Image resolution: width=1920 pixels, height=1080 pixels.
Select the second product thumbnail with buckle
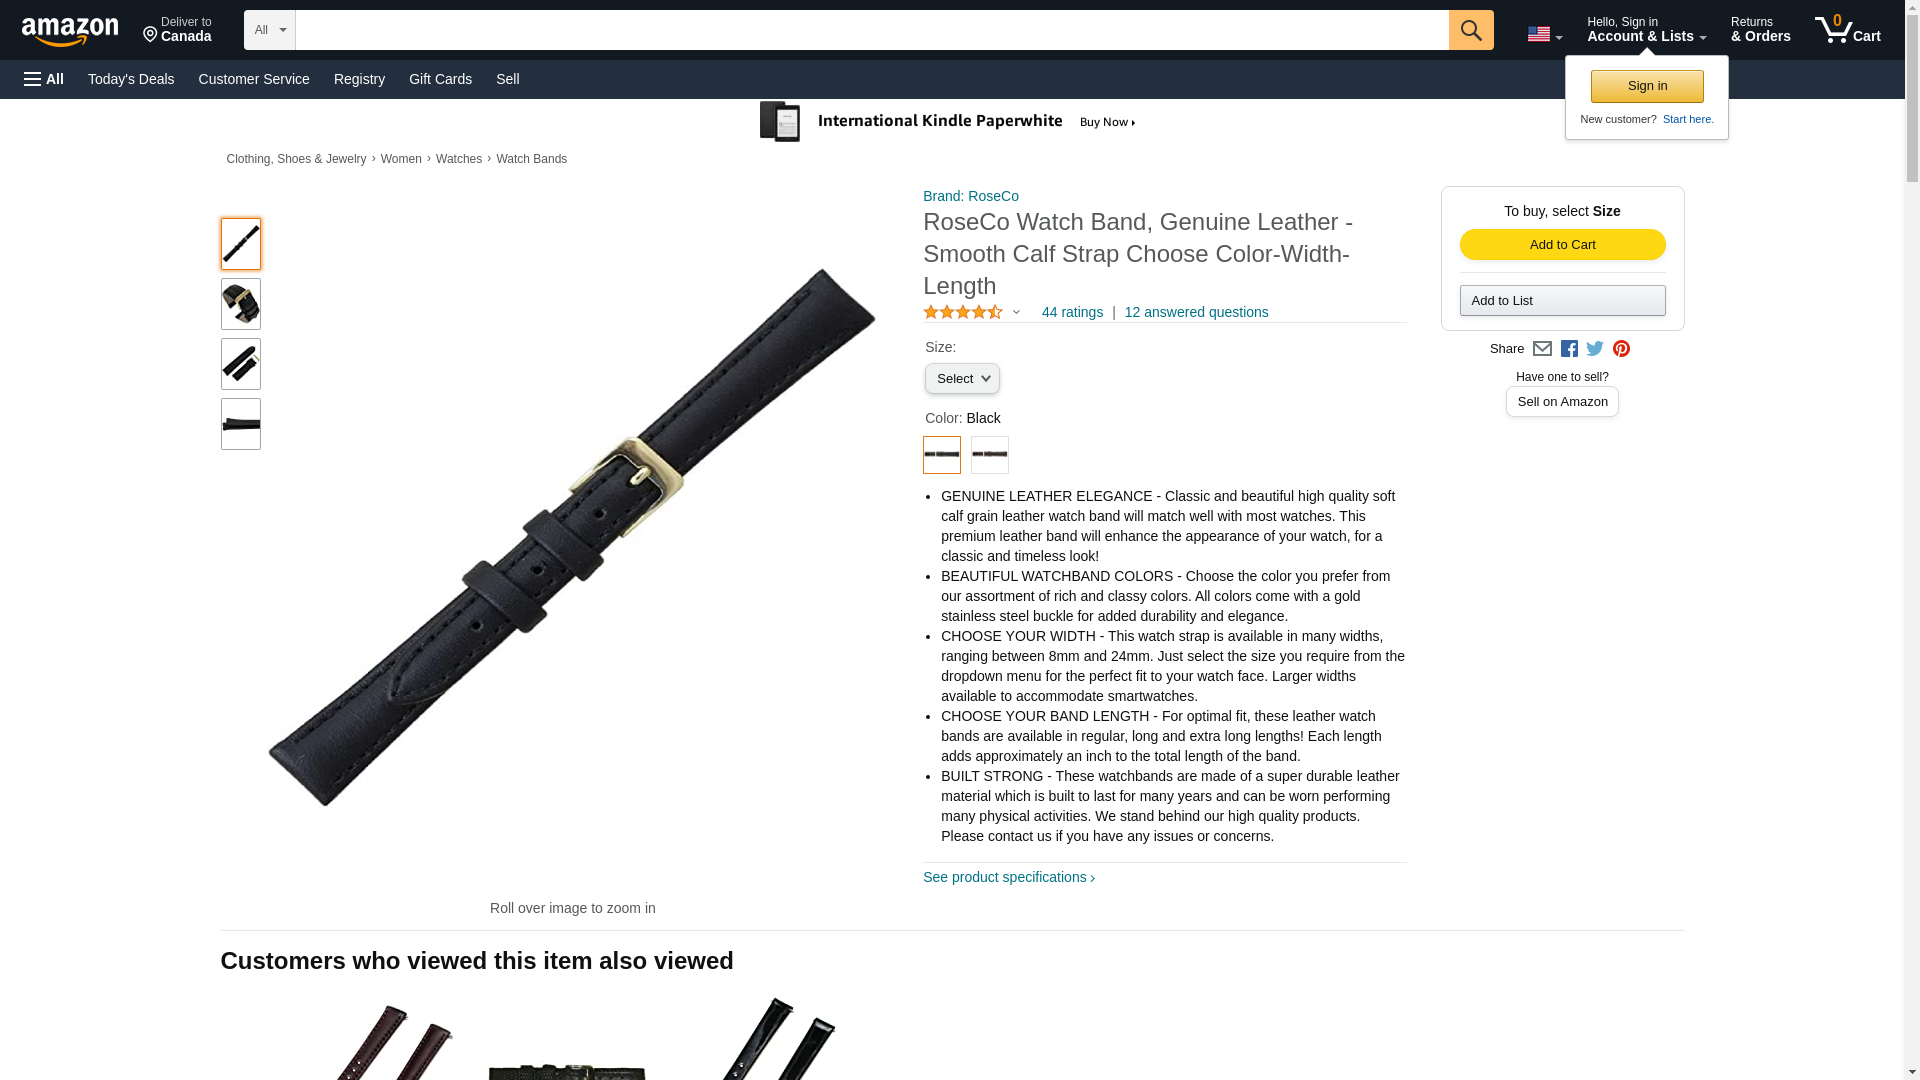pos(241,304)
